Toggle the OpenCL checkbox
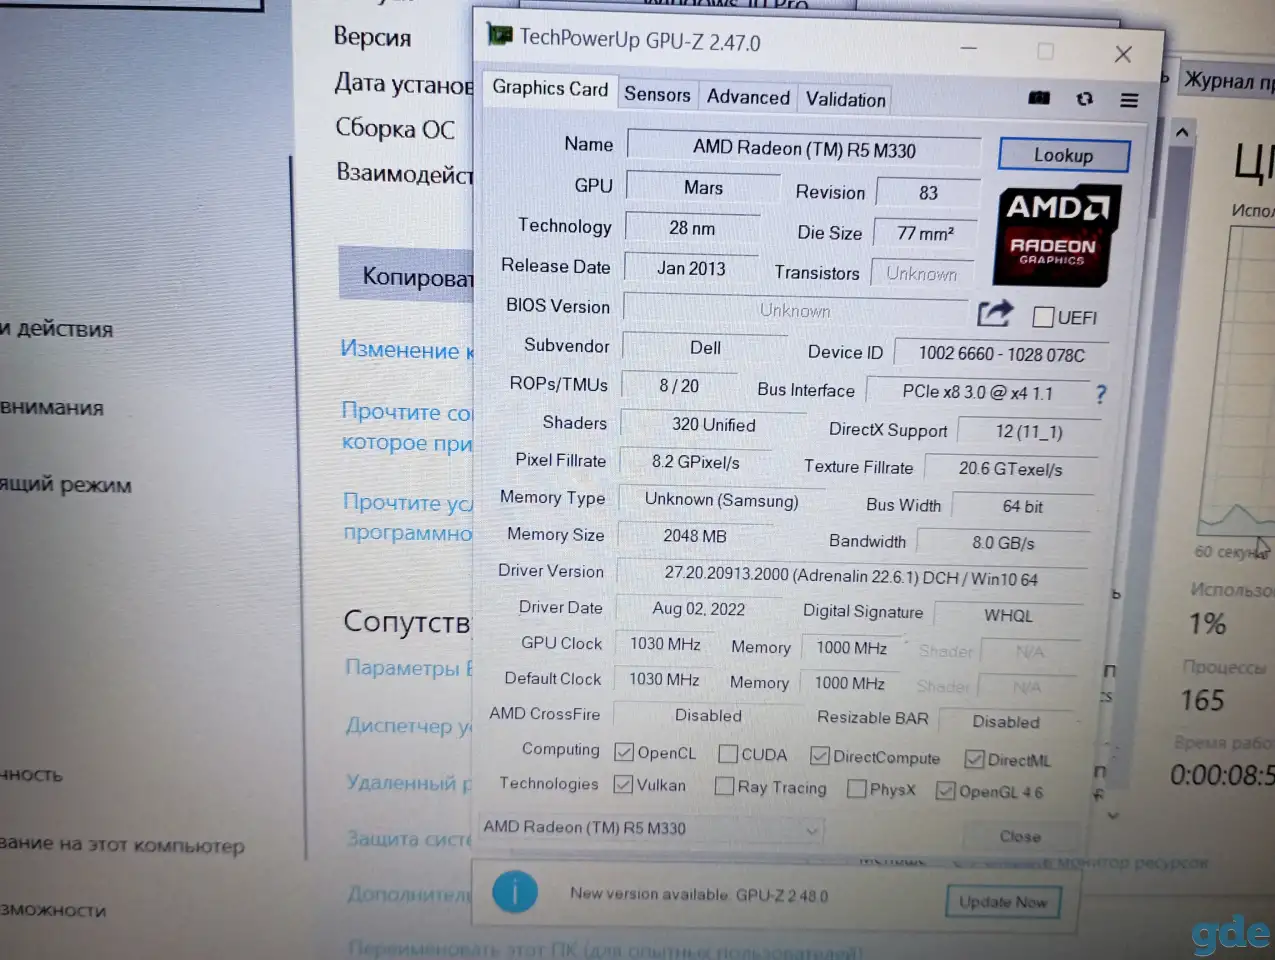1275x960 pixels. (x=624, y=752)
